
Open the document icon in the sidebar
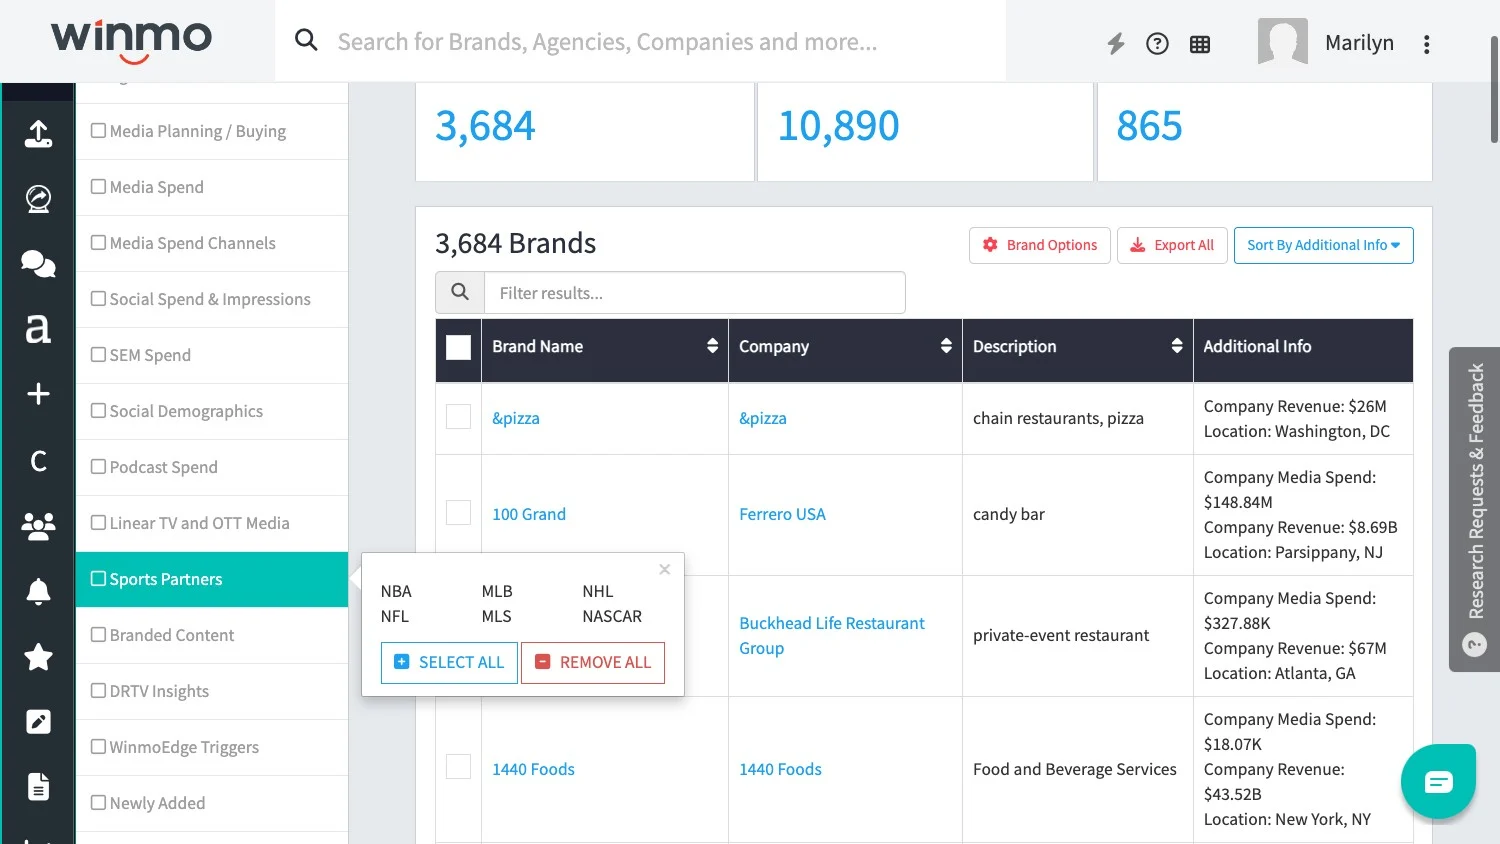38,787
